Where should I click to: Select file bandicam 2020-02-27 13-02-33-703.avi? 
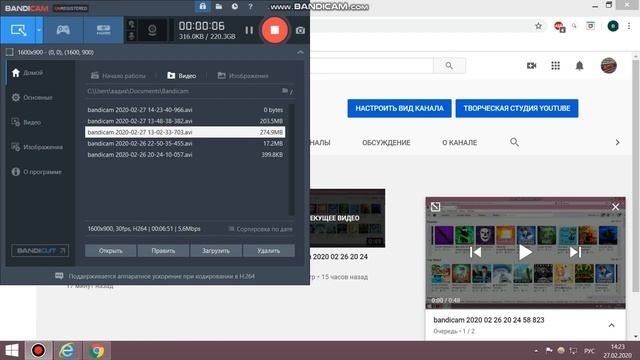click(185, 132)
